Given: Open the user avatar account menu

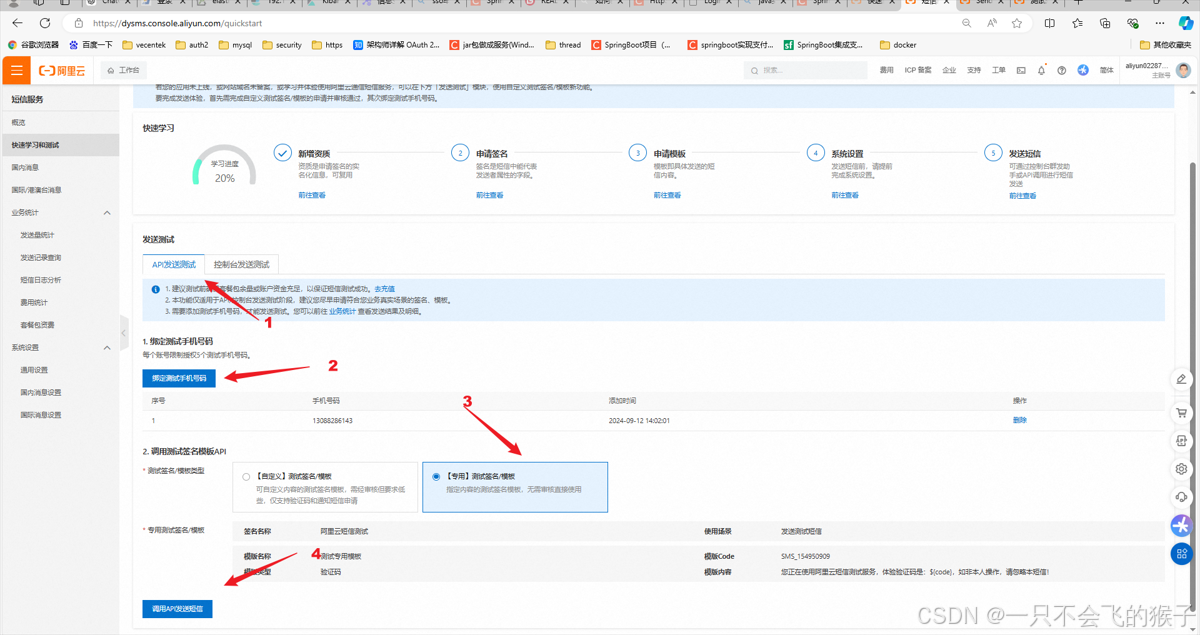Looking at the screenshot, I should [x=1184, y=70].
